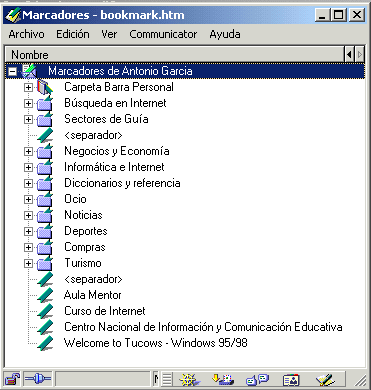Select the Curso de Internet bookmark

pos(105,311)
